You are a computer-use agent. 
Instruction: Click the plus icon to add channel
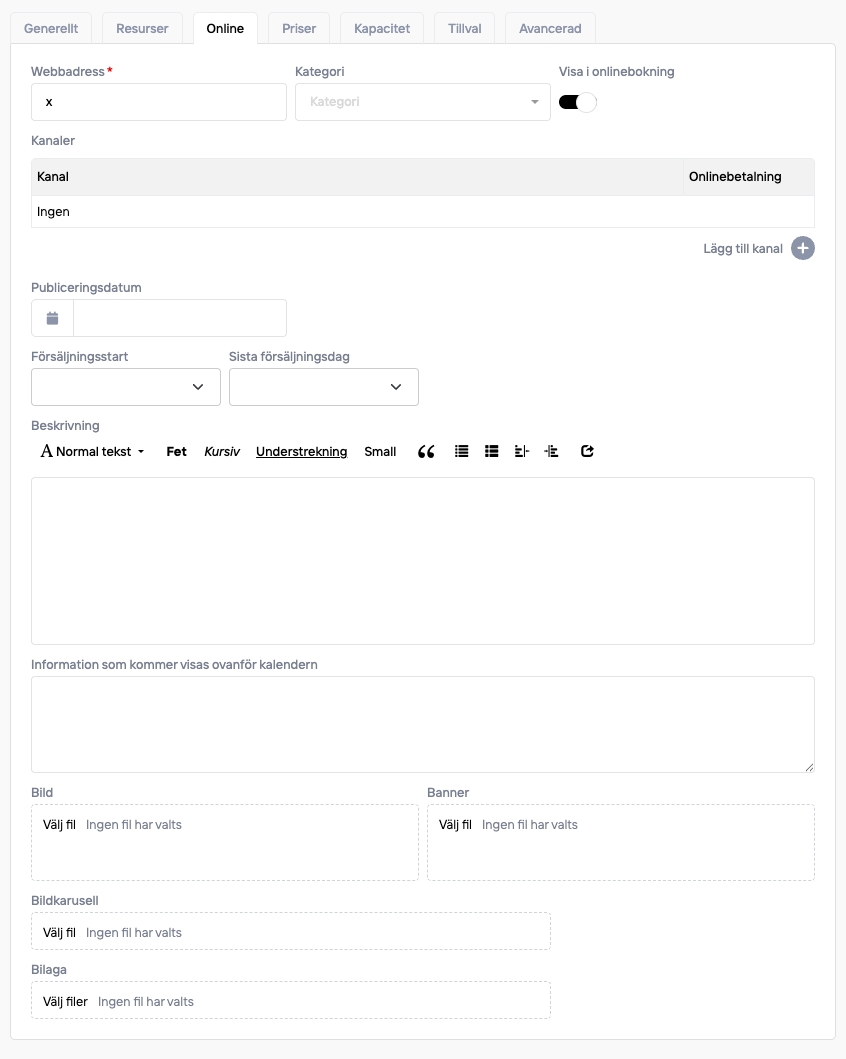click(x=802, y=249)
